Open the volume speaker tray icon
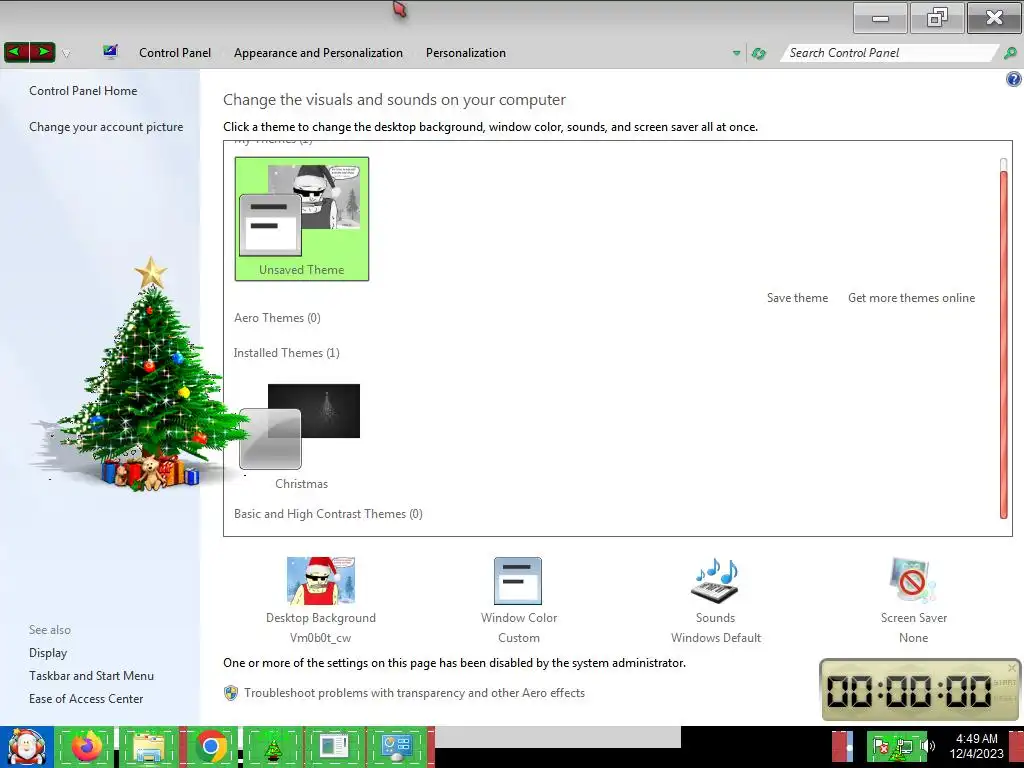1024x768 pixels. pyautogui.click(x=928, y=746)
